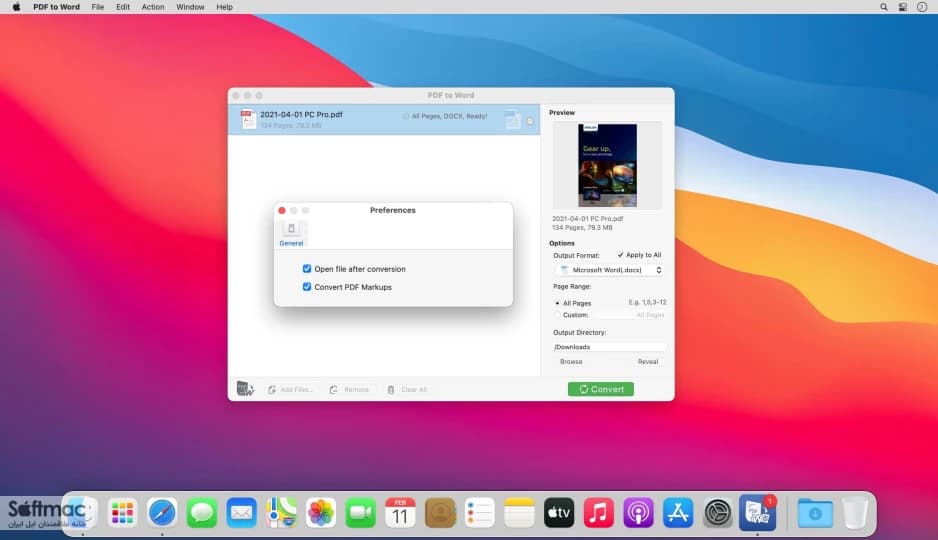This screenshot has width=938, height=540.
Task: Open PDF to Word app in Dock
Action: click(x=757, y=512)
